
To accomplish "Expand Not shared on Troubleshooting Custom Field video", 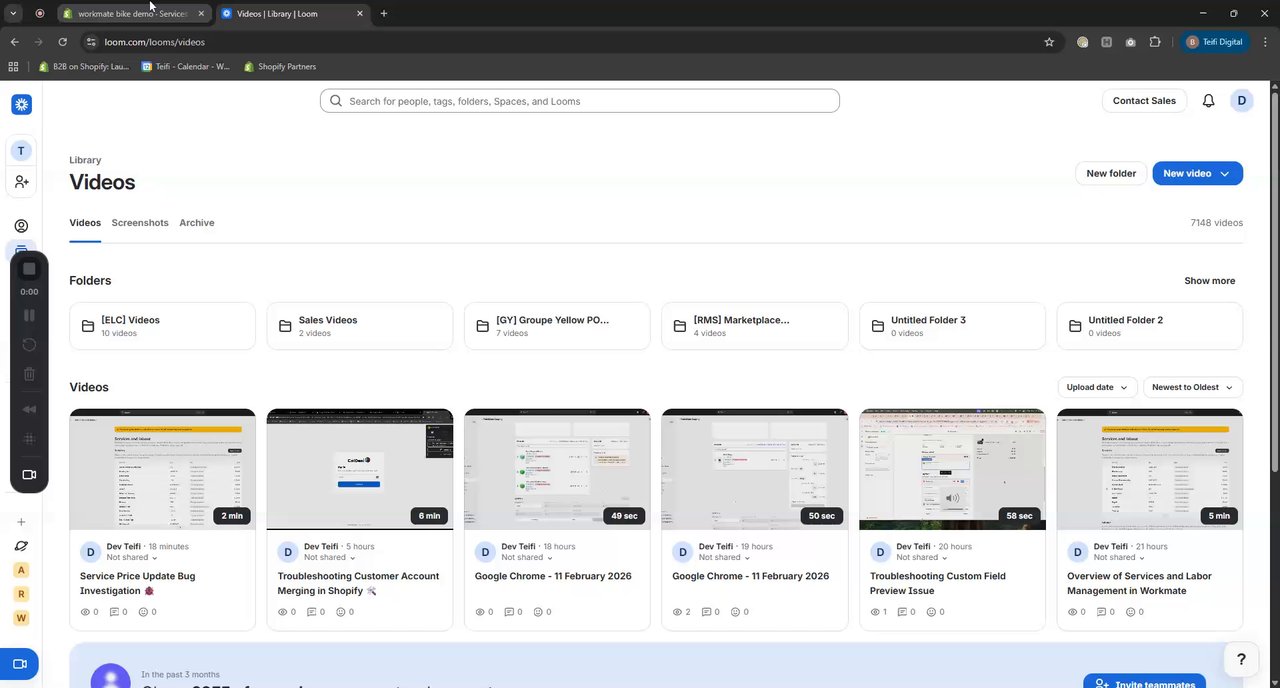I will [x=922, y=557].
